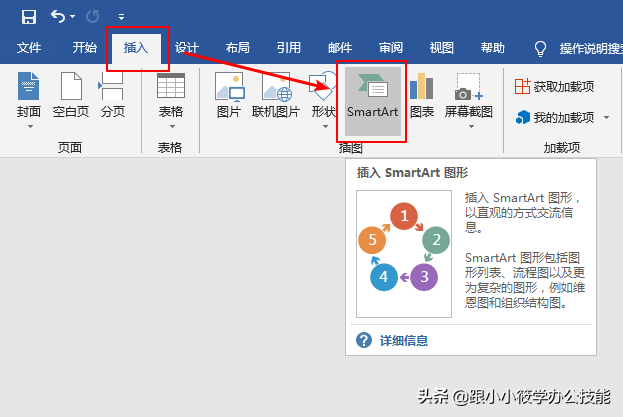The height and width of the screenshot is (417, 623).
Task: Expand the 我的加载项 dropdown arrow
Action: (606, 118)
